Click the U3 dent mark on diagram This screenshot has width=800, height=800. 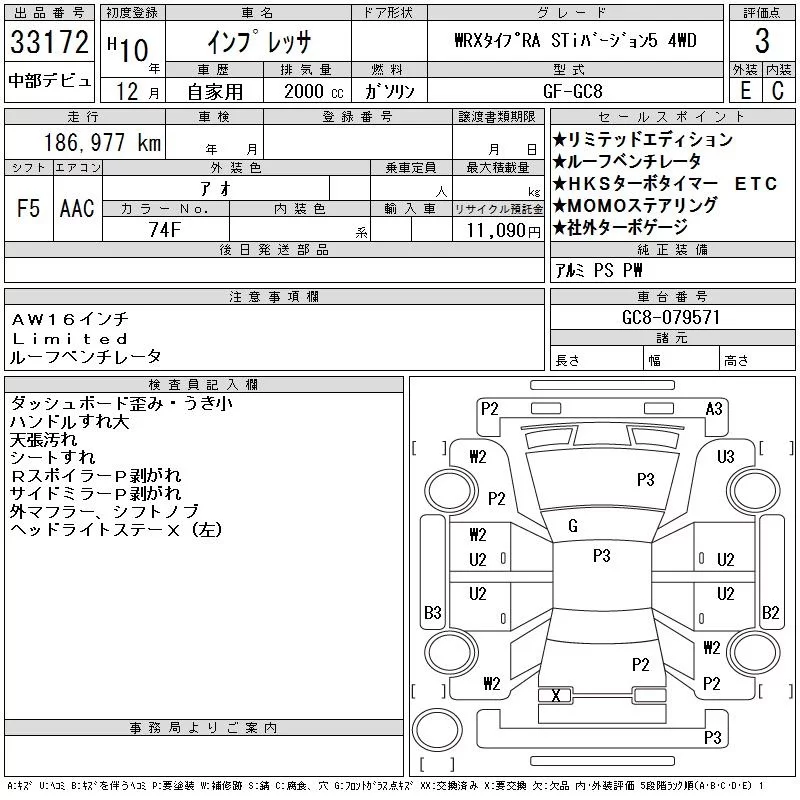pyautogui.click(x=726, y=457)
